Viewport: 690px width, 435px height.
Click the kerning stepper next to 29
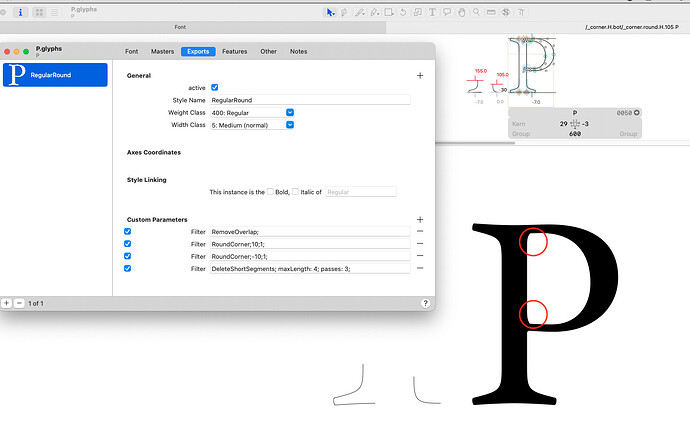(x=573, y=124)
